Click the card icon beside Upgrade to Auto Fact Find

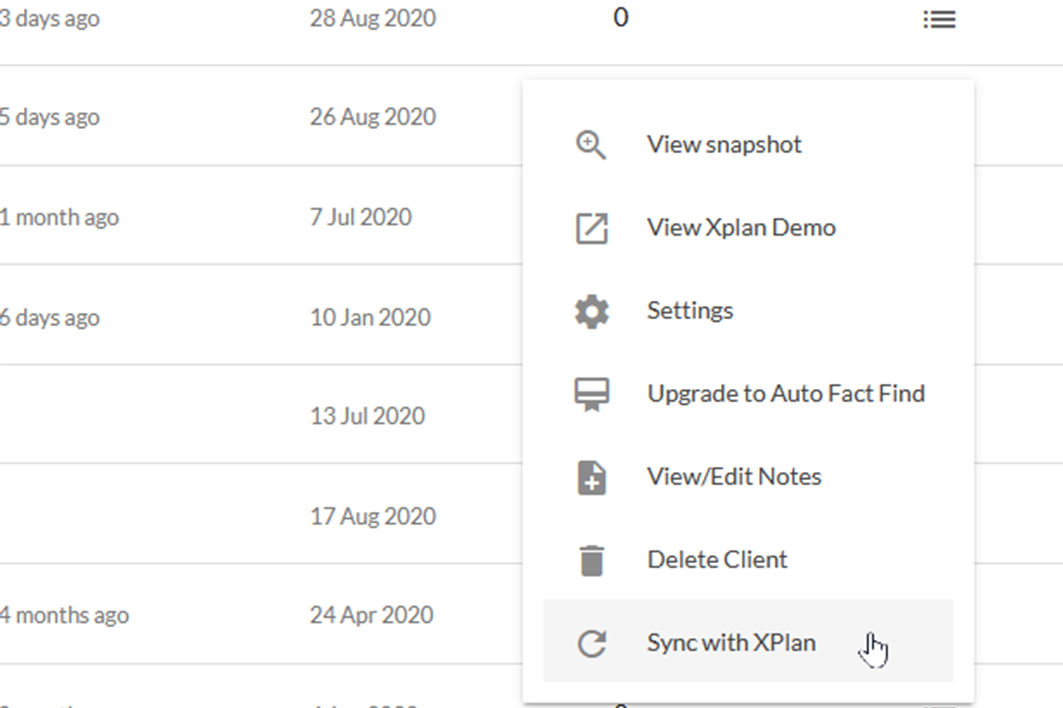point(592,395)
